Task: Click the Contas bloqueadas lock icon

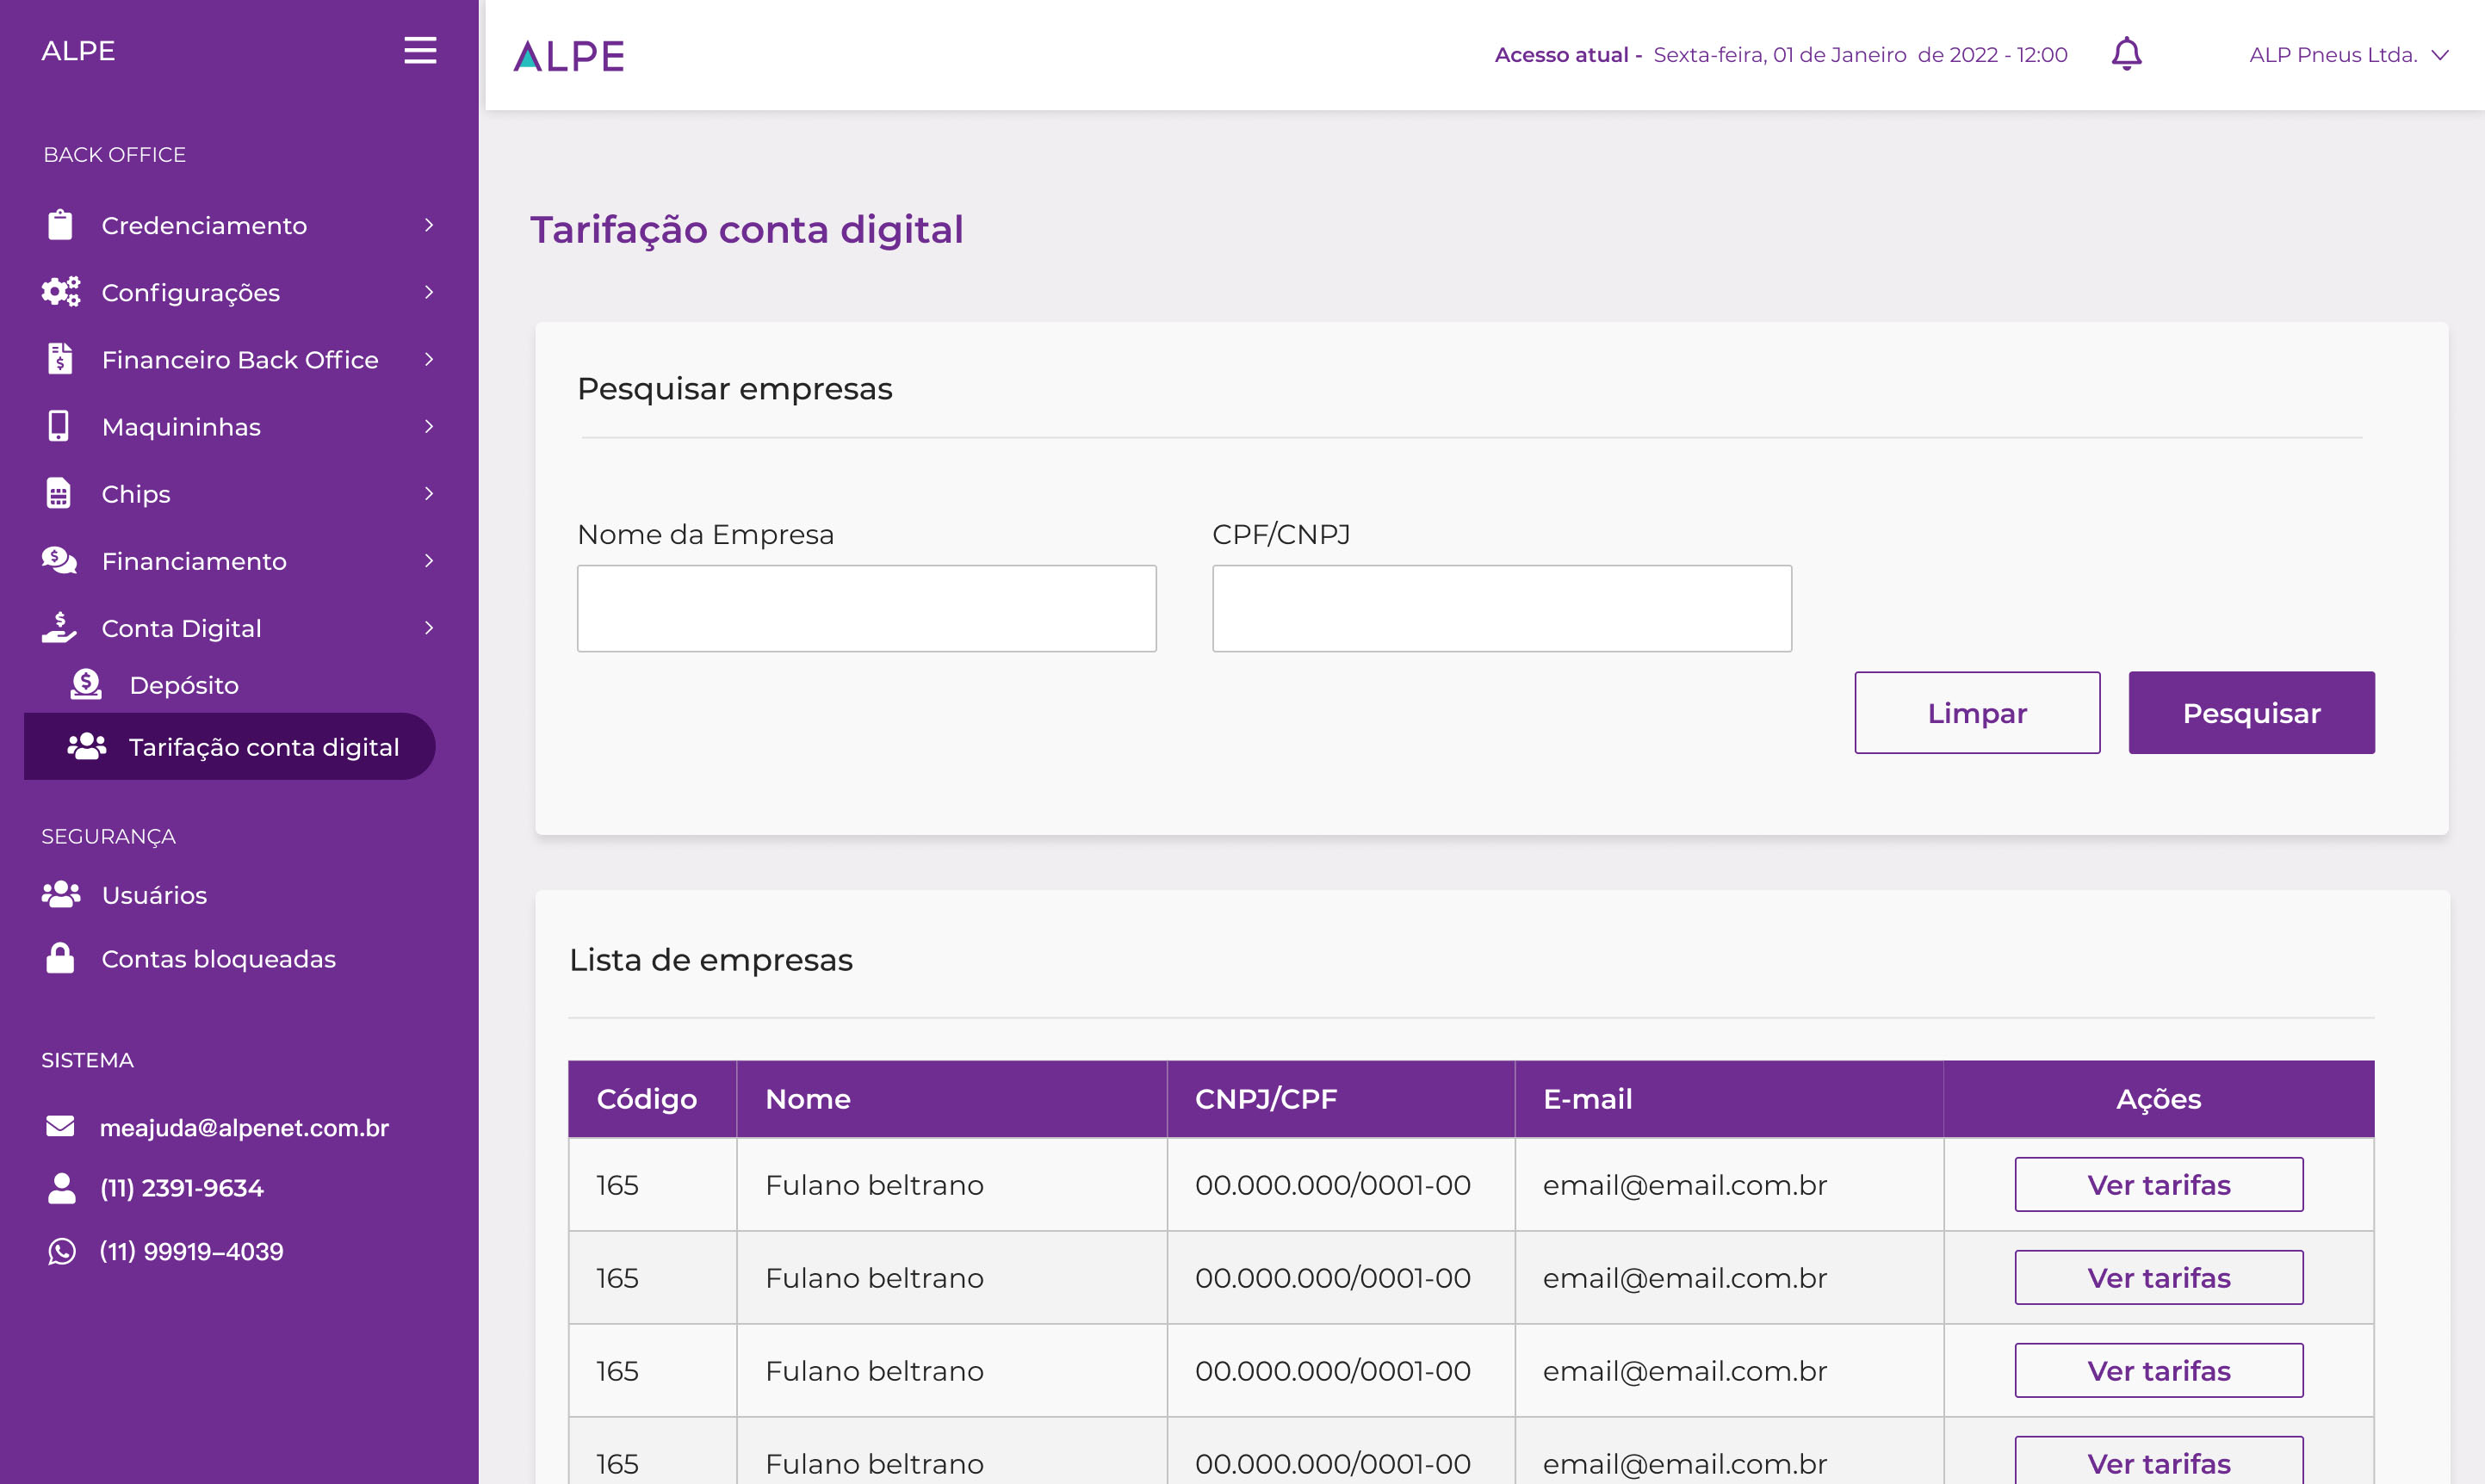Action: [x=60, y=958]
